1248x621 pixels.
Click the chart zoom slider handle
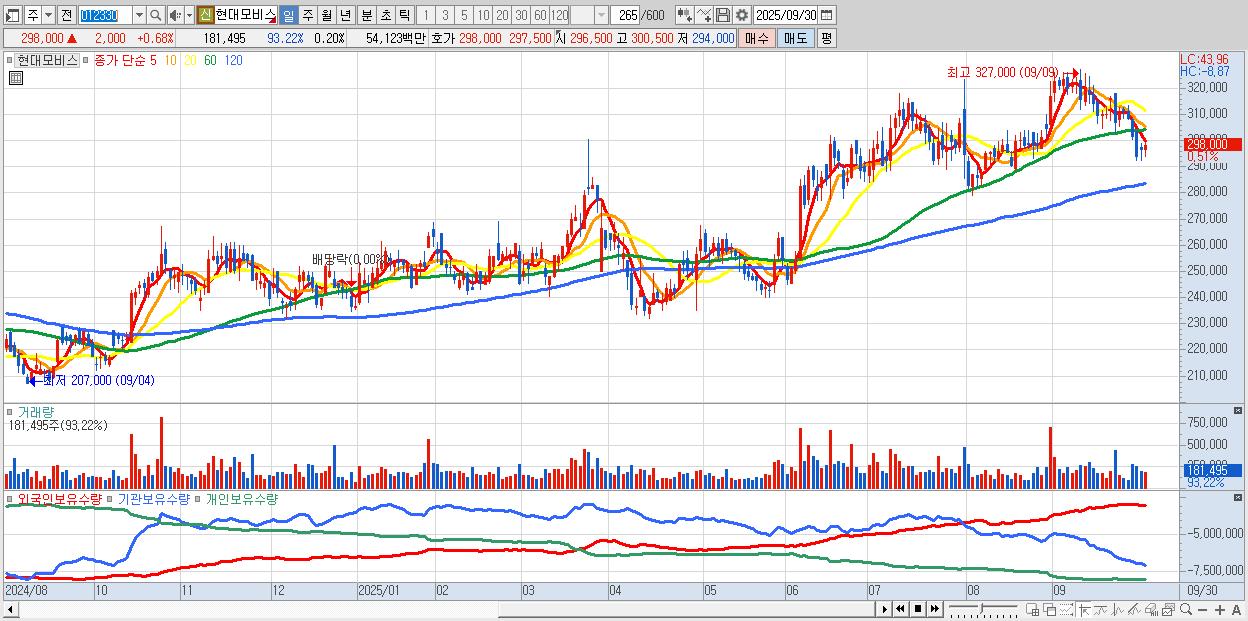coord(981,609)
